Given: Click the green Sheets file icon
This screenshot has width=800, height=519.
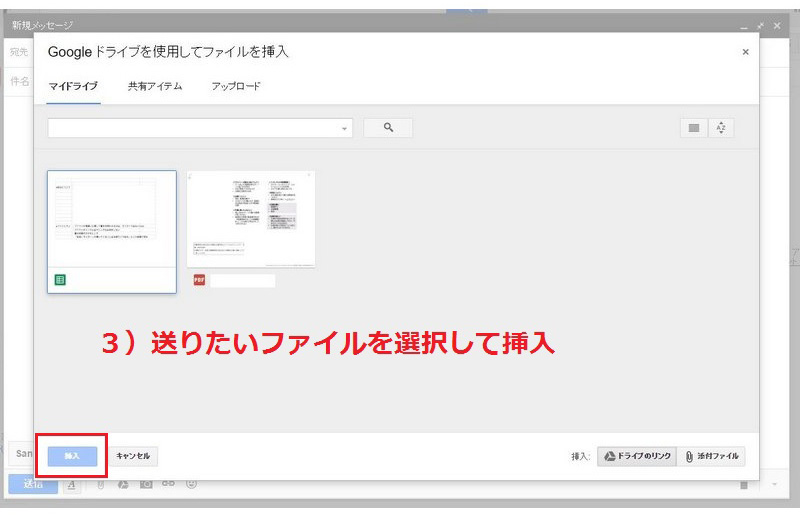Looking at the screenshot, I should 60,280.
